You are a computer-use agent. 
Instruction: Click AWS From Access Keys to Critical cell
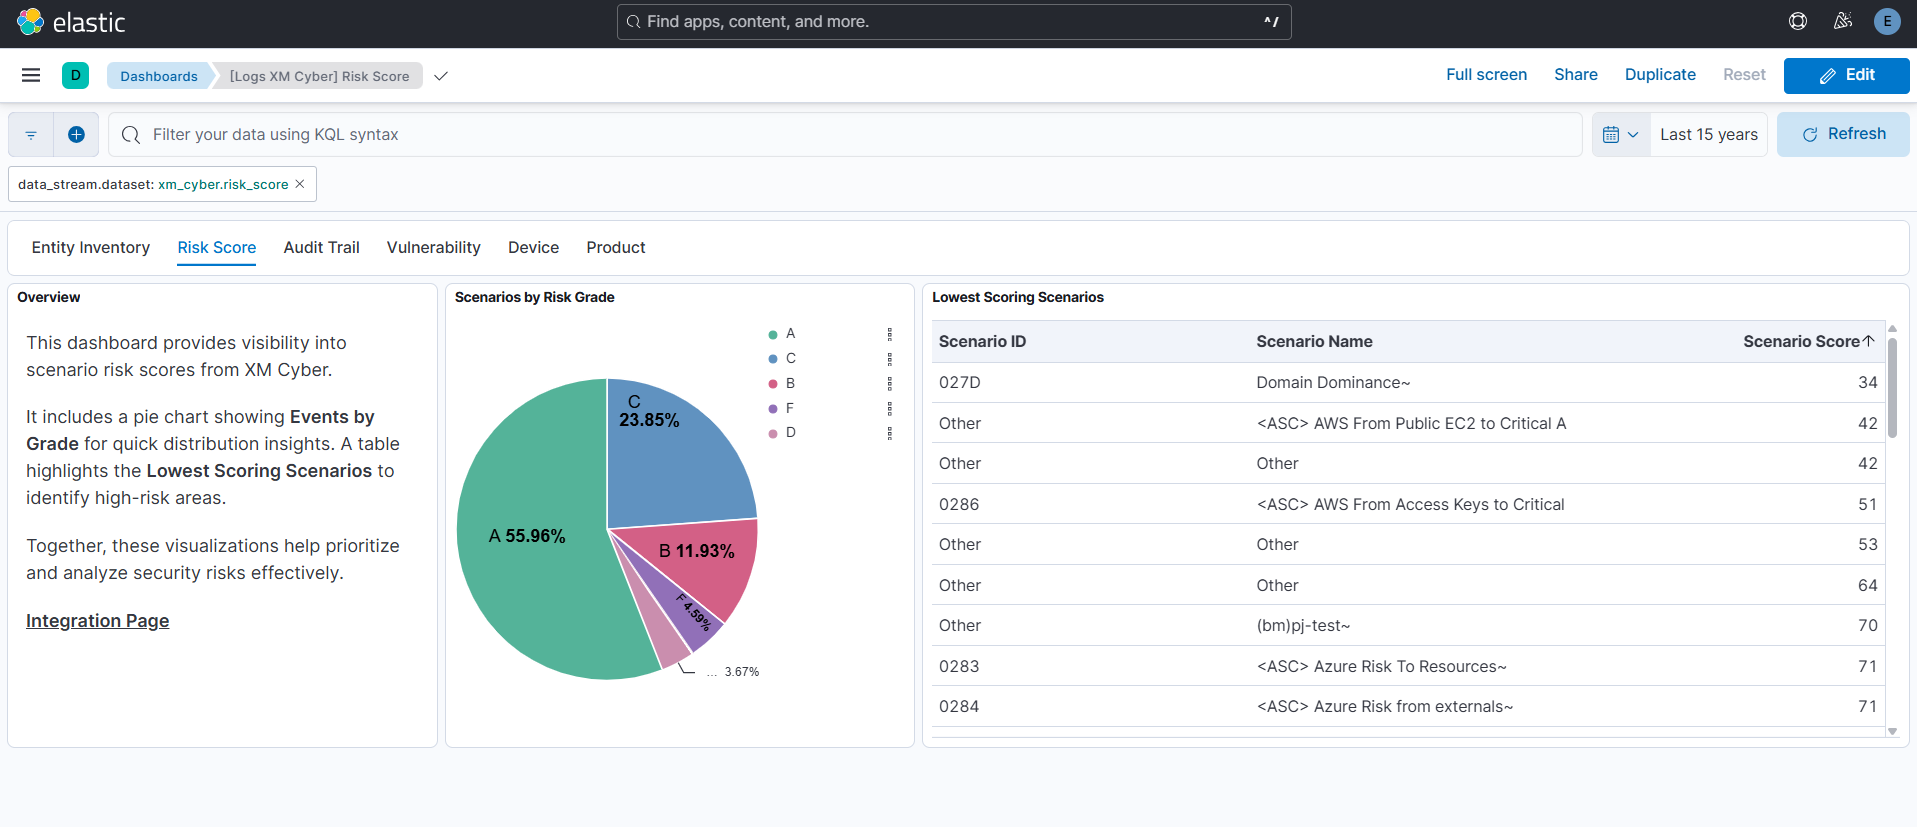pos(1410,504)
